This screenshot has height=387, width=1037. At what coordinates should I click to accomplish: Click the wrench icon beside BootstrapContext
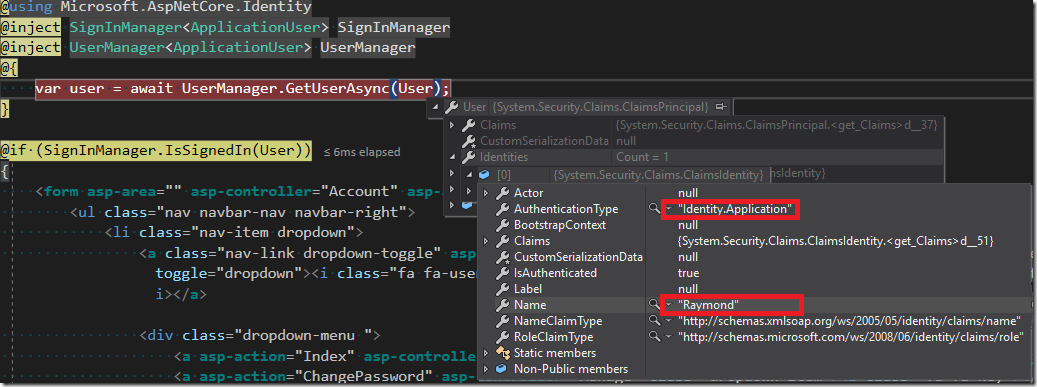point(503,225)
